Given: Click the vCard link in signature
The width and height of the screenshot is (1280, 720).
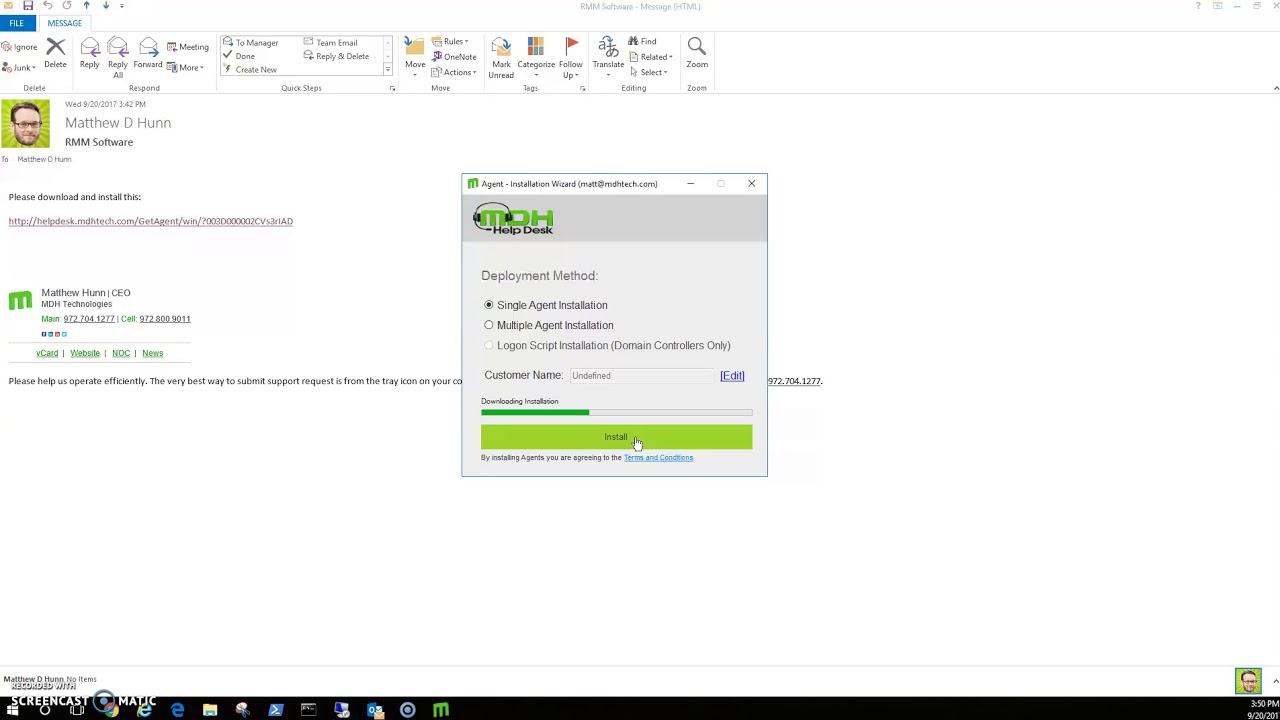Looking at the screenshot, I should click(47, 353).
